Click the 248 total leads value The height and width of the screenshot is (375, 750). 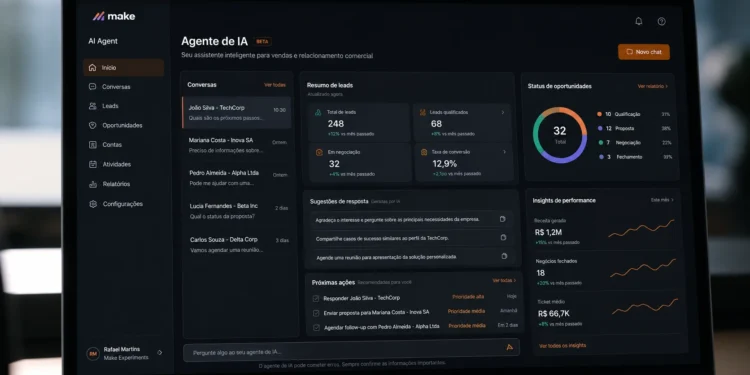(x=336, y=124)
